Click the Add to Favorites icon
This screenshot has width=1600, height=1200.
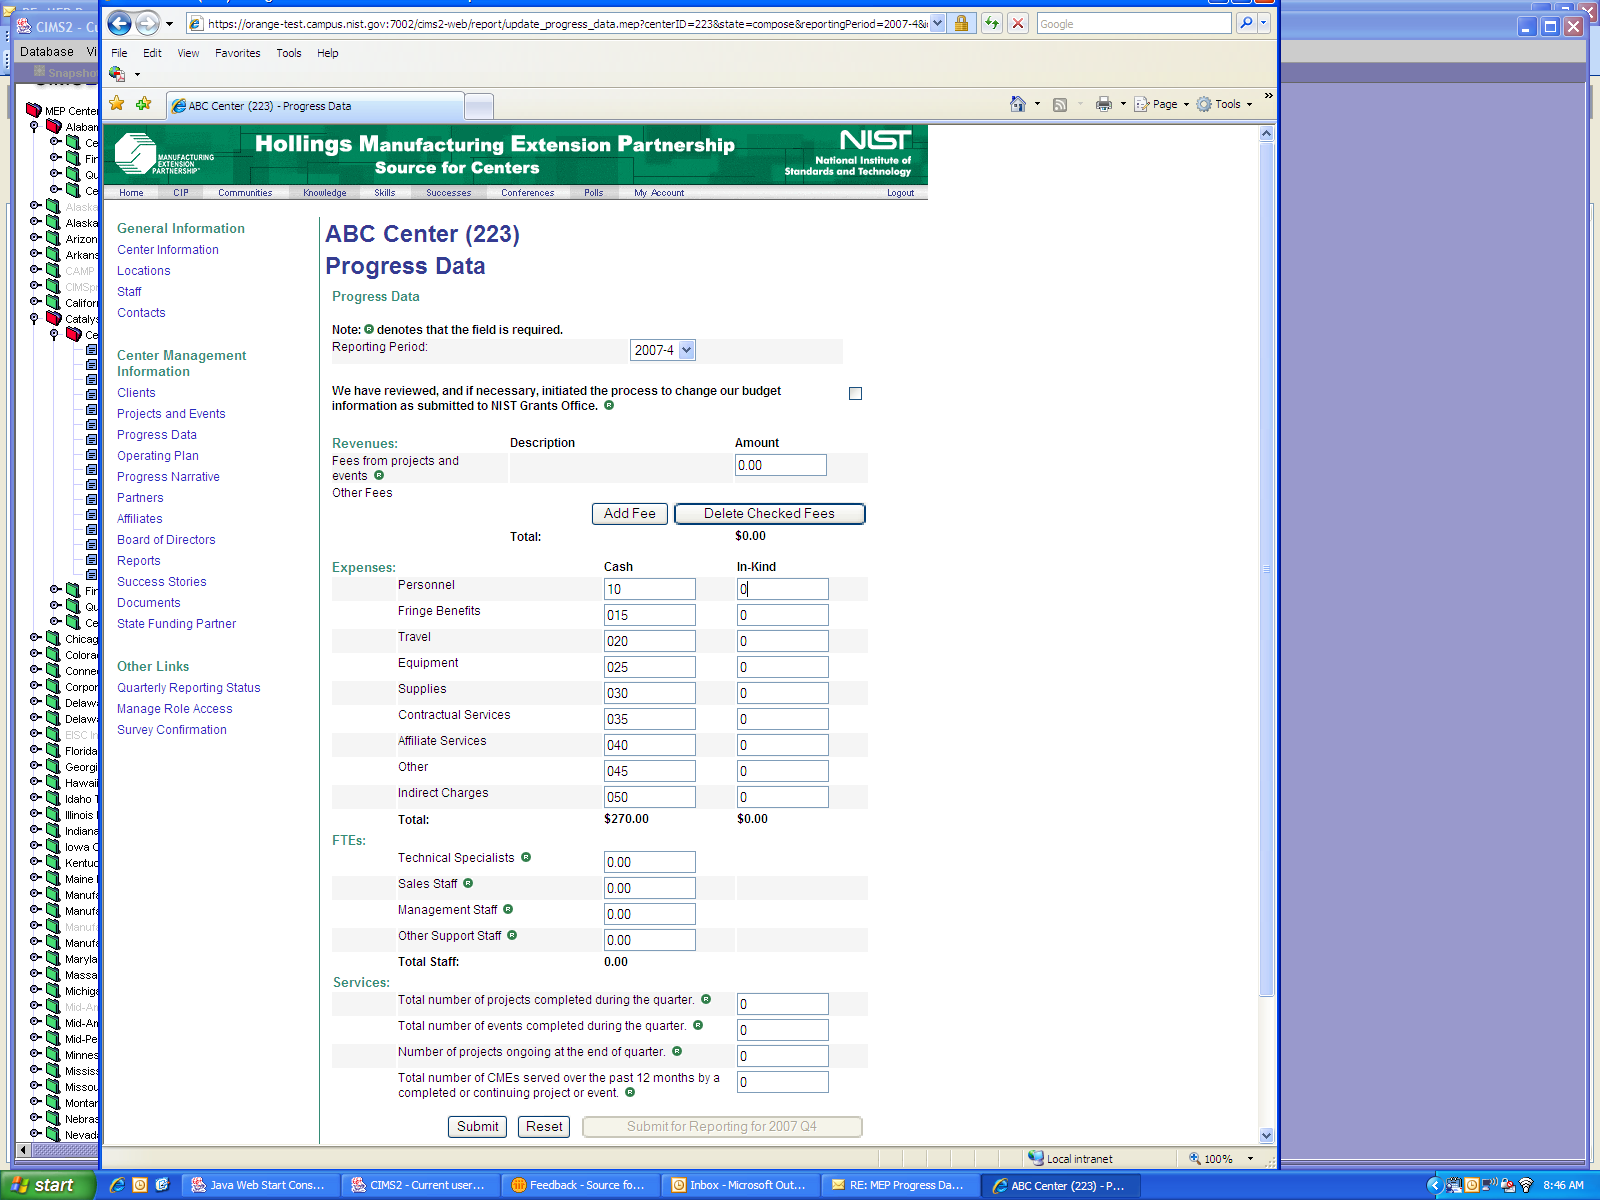coord(144,104)
